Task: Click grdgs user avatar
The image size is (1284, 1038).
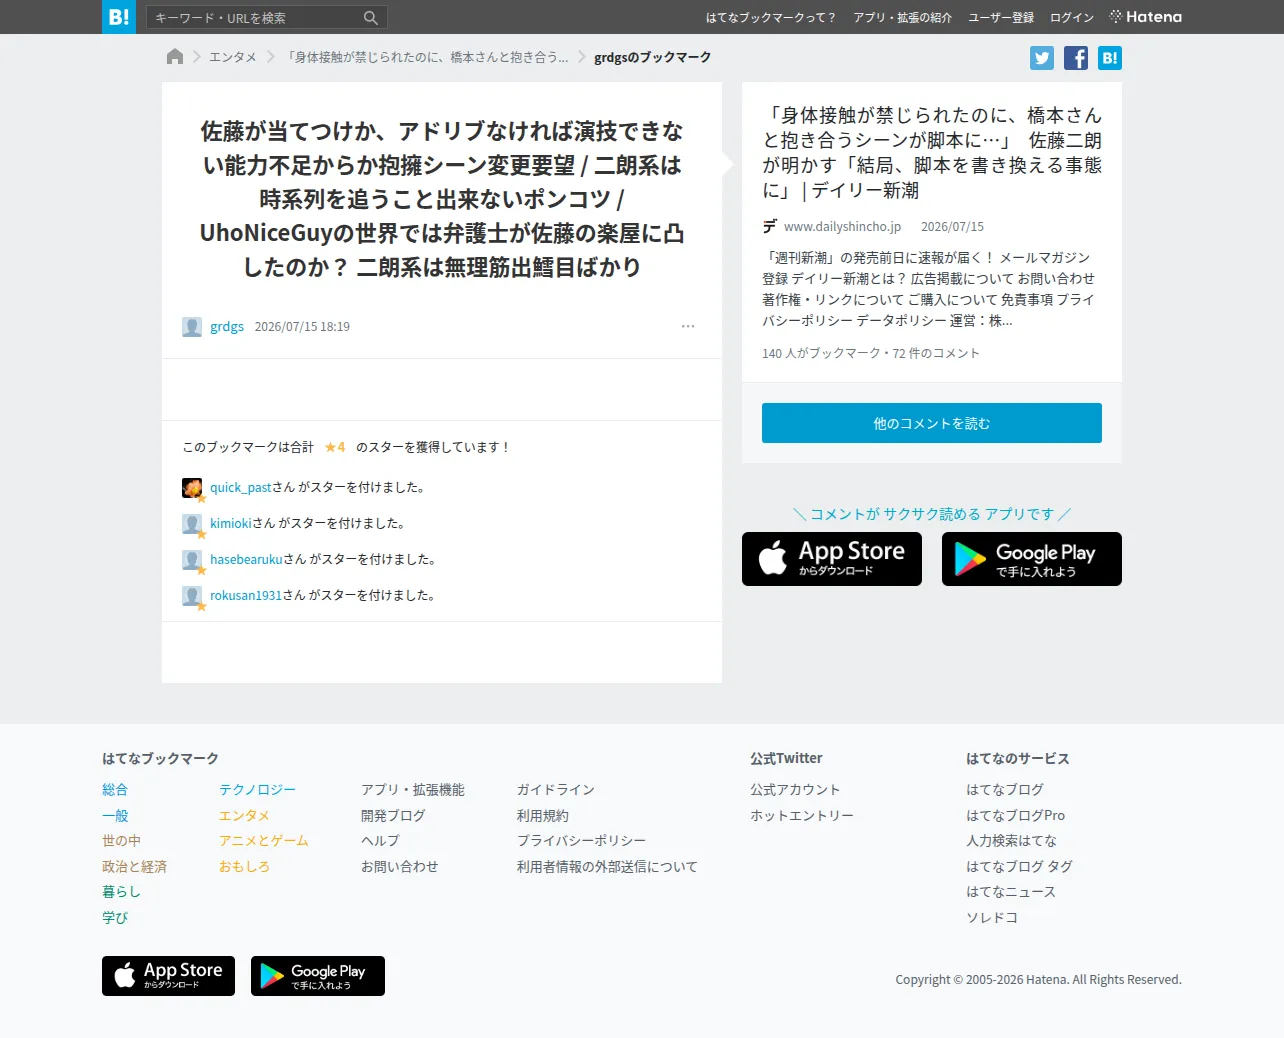Action: click(192, 327)
